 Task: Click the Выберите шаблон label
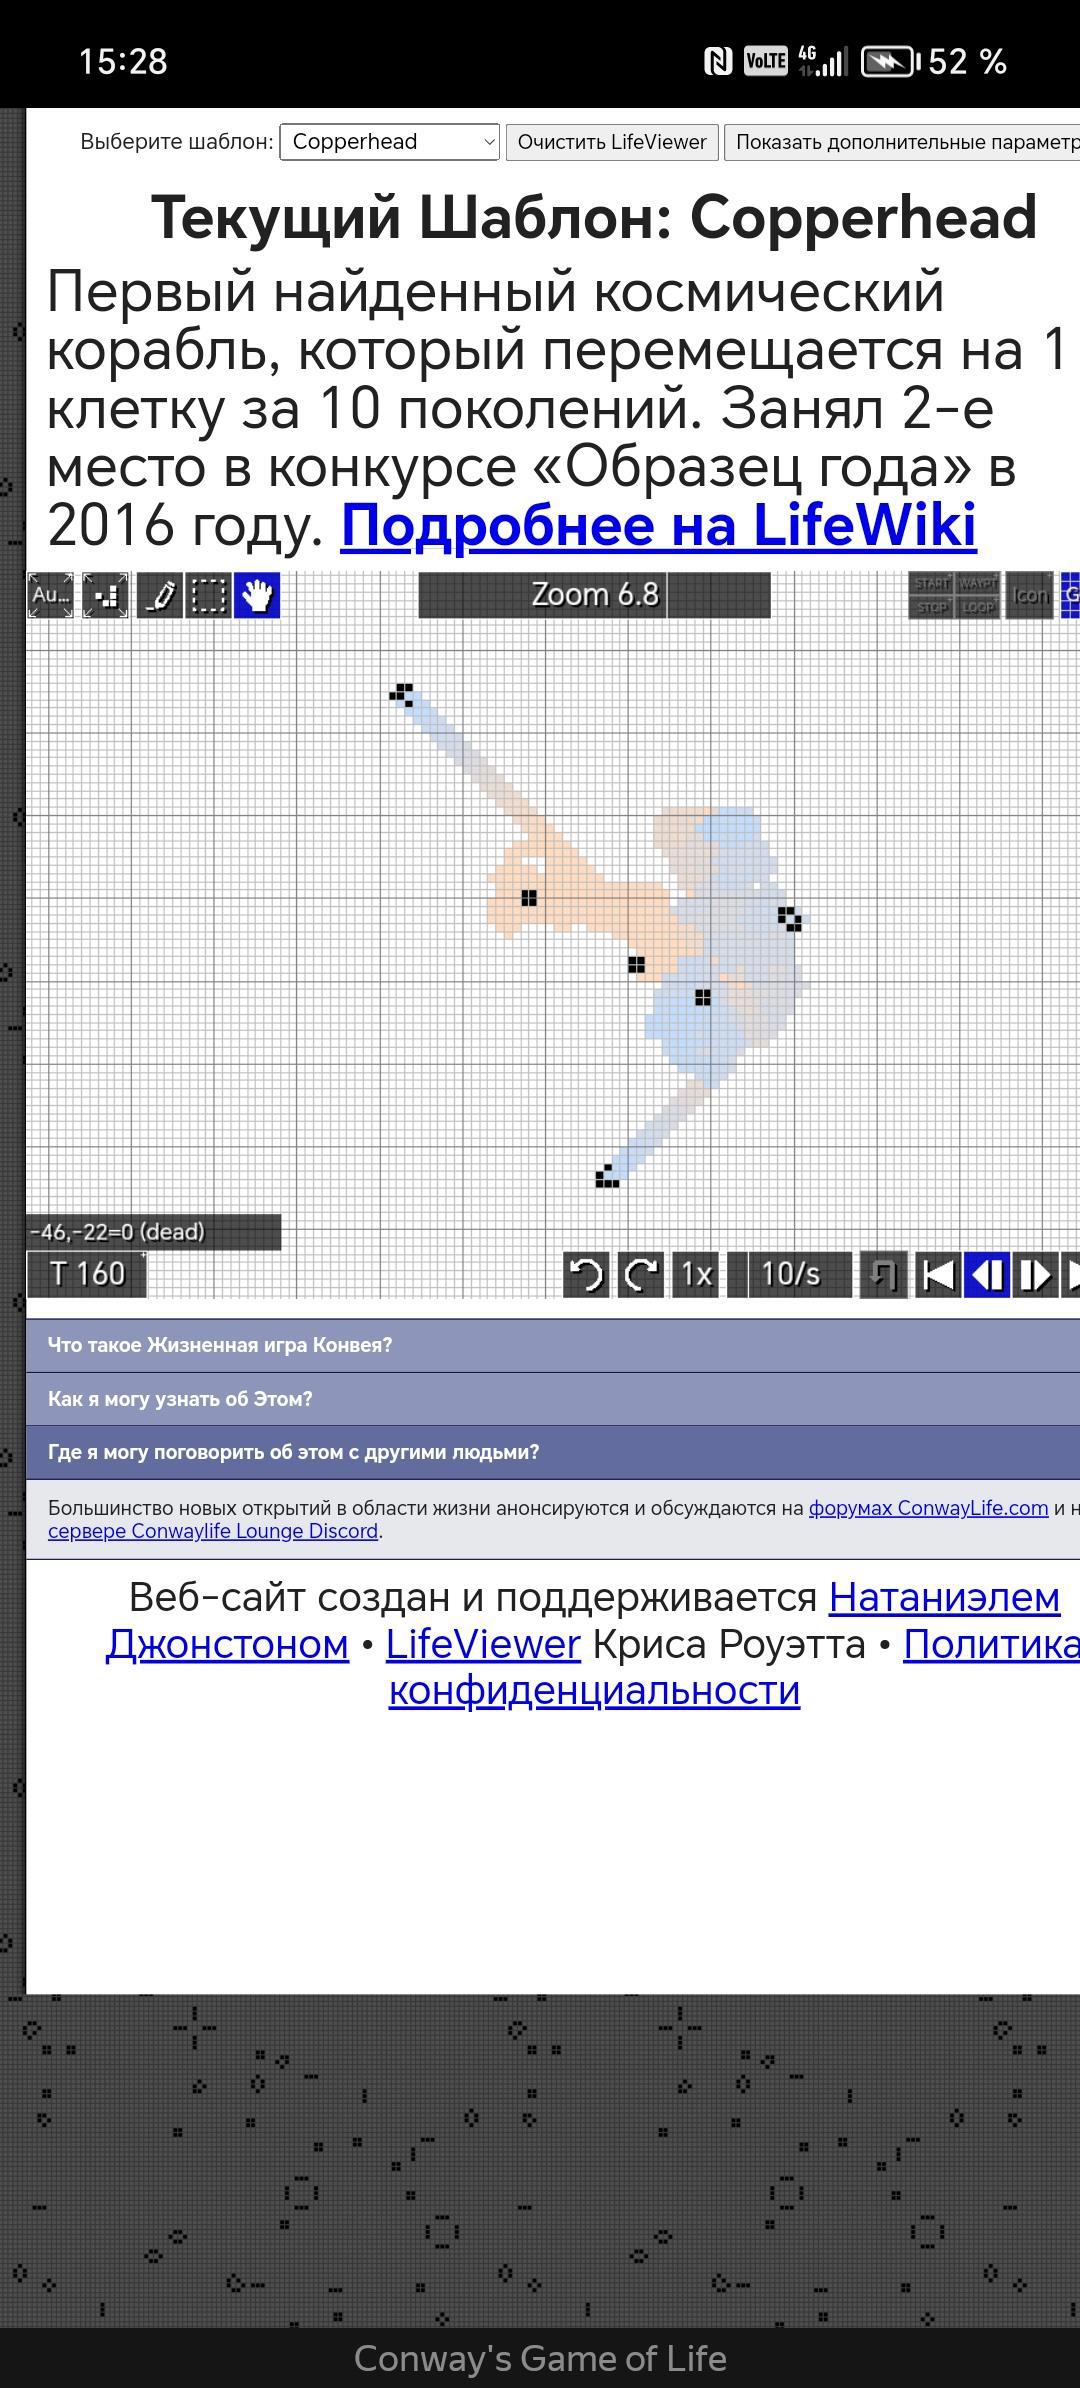click(177, 142)
